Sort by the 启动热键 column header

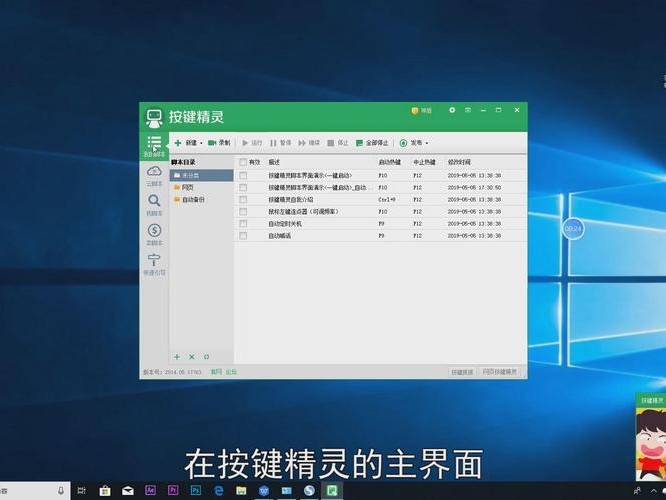[390, 162]
